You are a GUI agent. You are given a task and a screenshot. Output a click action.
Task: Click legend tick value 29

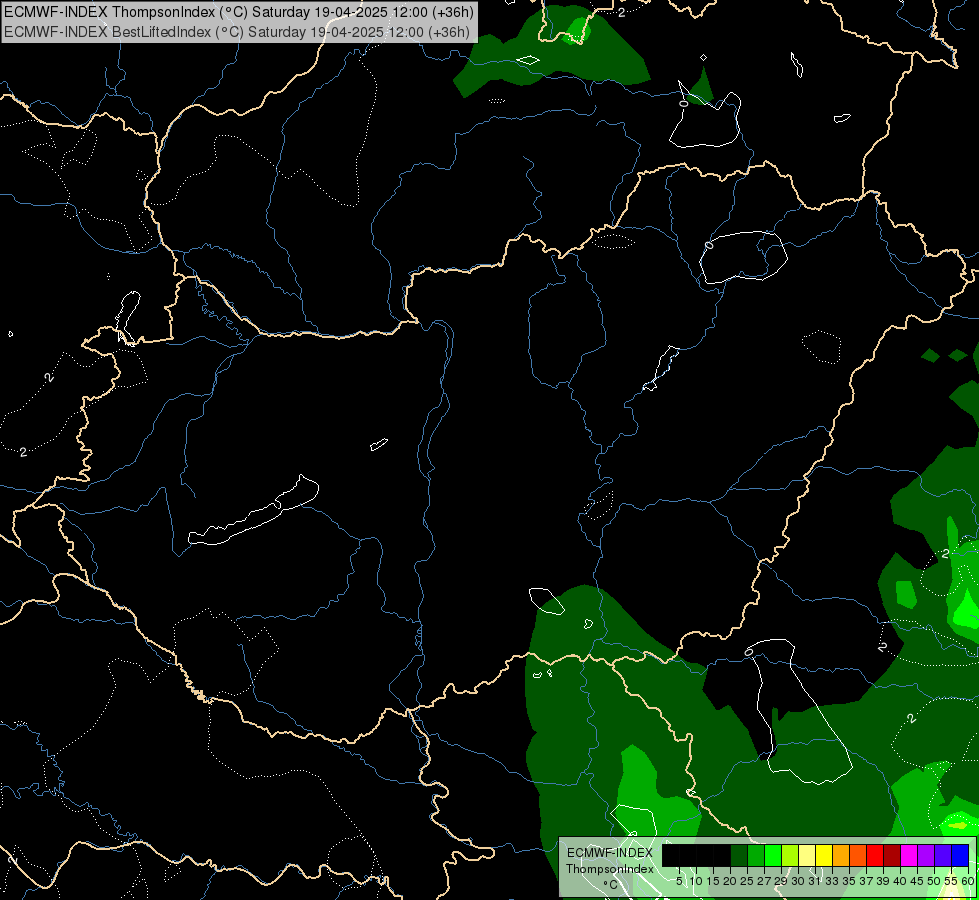(781, 881)
